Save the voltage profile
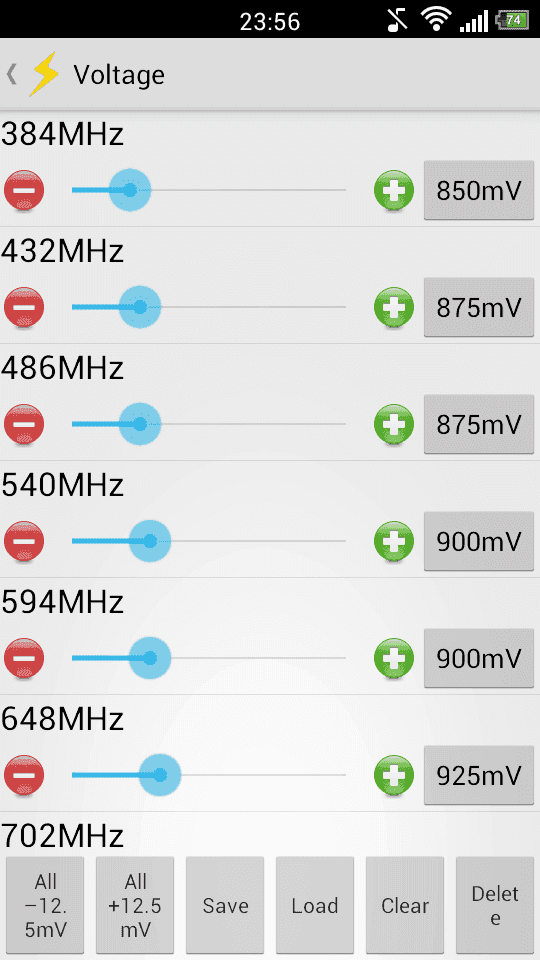 click(x=225, y=905)
